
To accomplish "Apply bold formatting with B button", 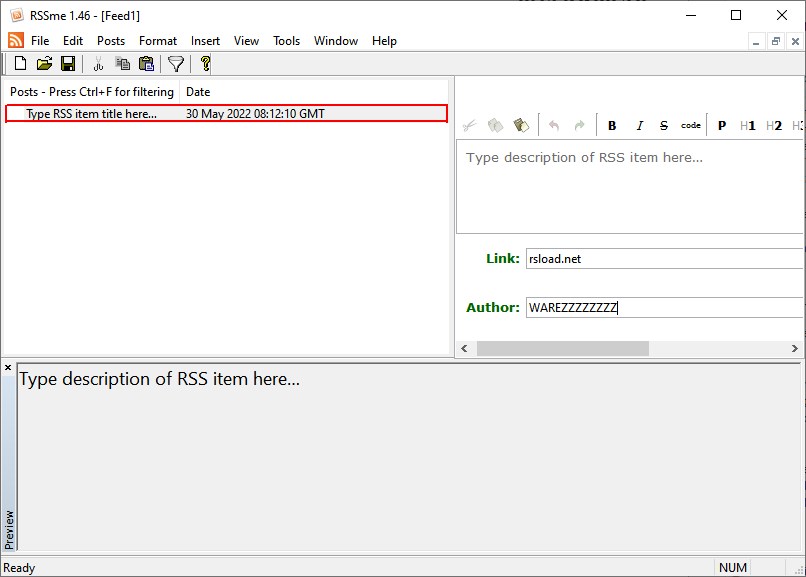I will coord(612,125).
